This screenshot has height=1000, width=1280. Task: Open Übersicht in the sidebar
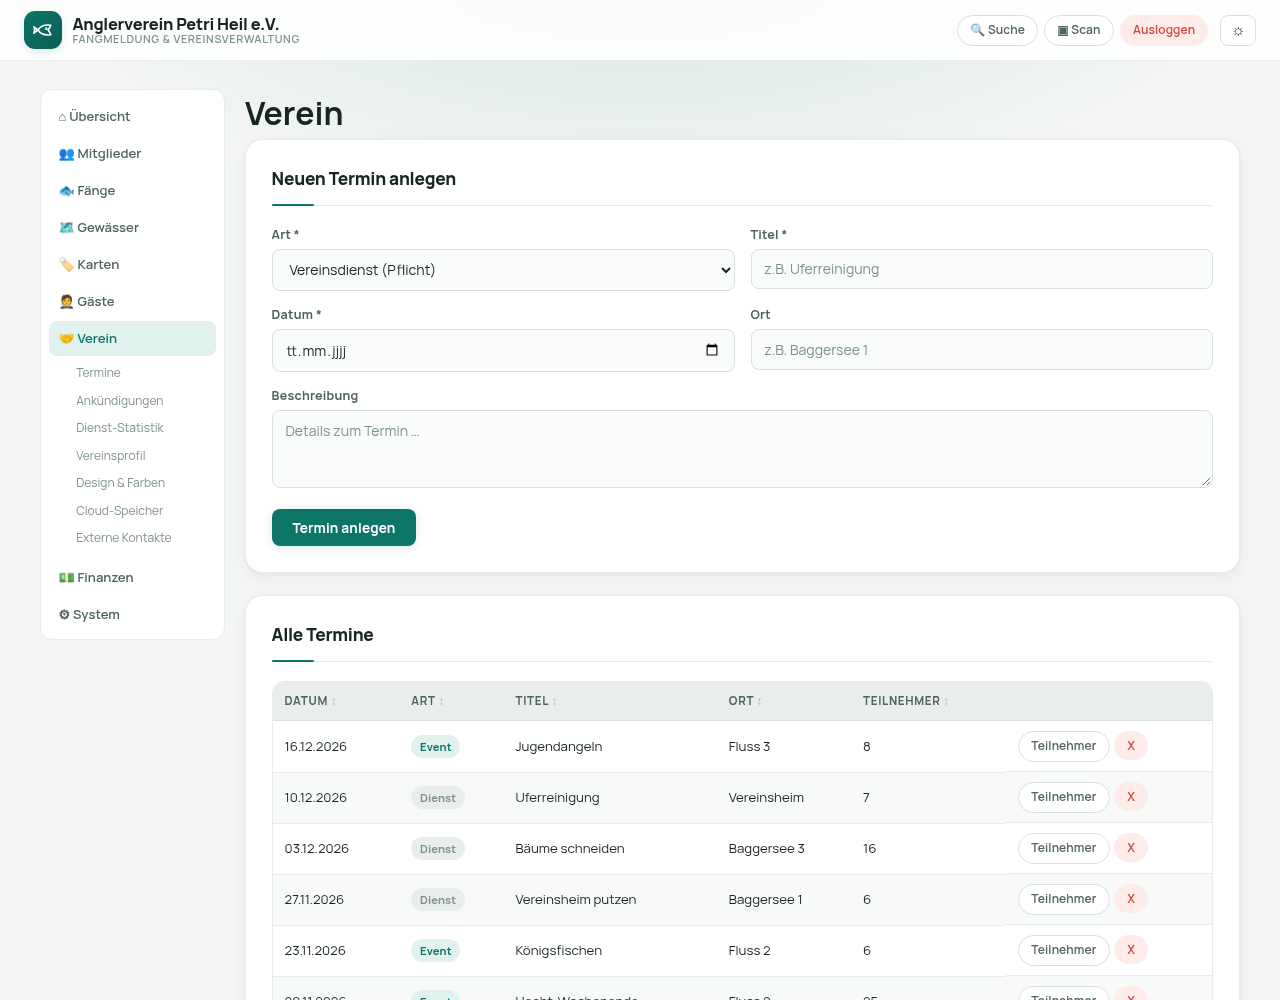coord(132,117)
